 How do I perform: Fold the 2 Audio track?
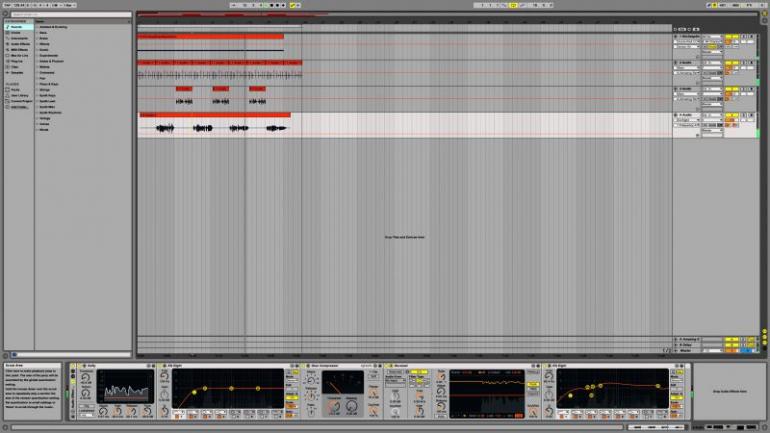click(x=675, y=63)
